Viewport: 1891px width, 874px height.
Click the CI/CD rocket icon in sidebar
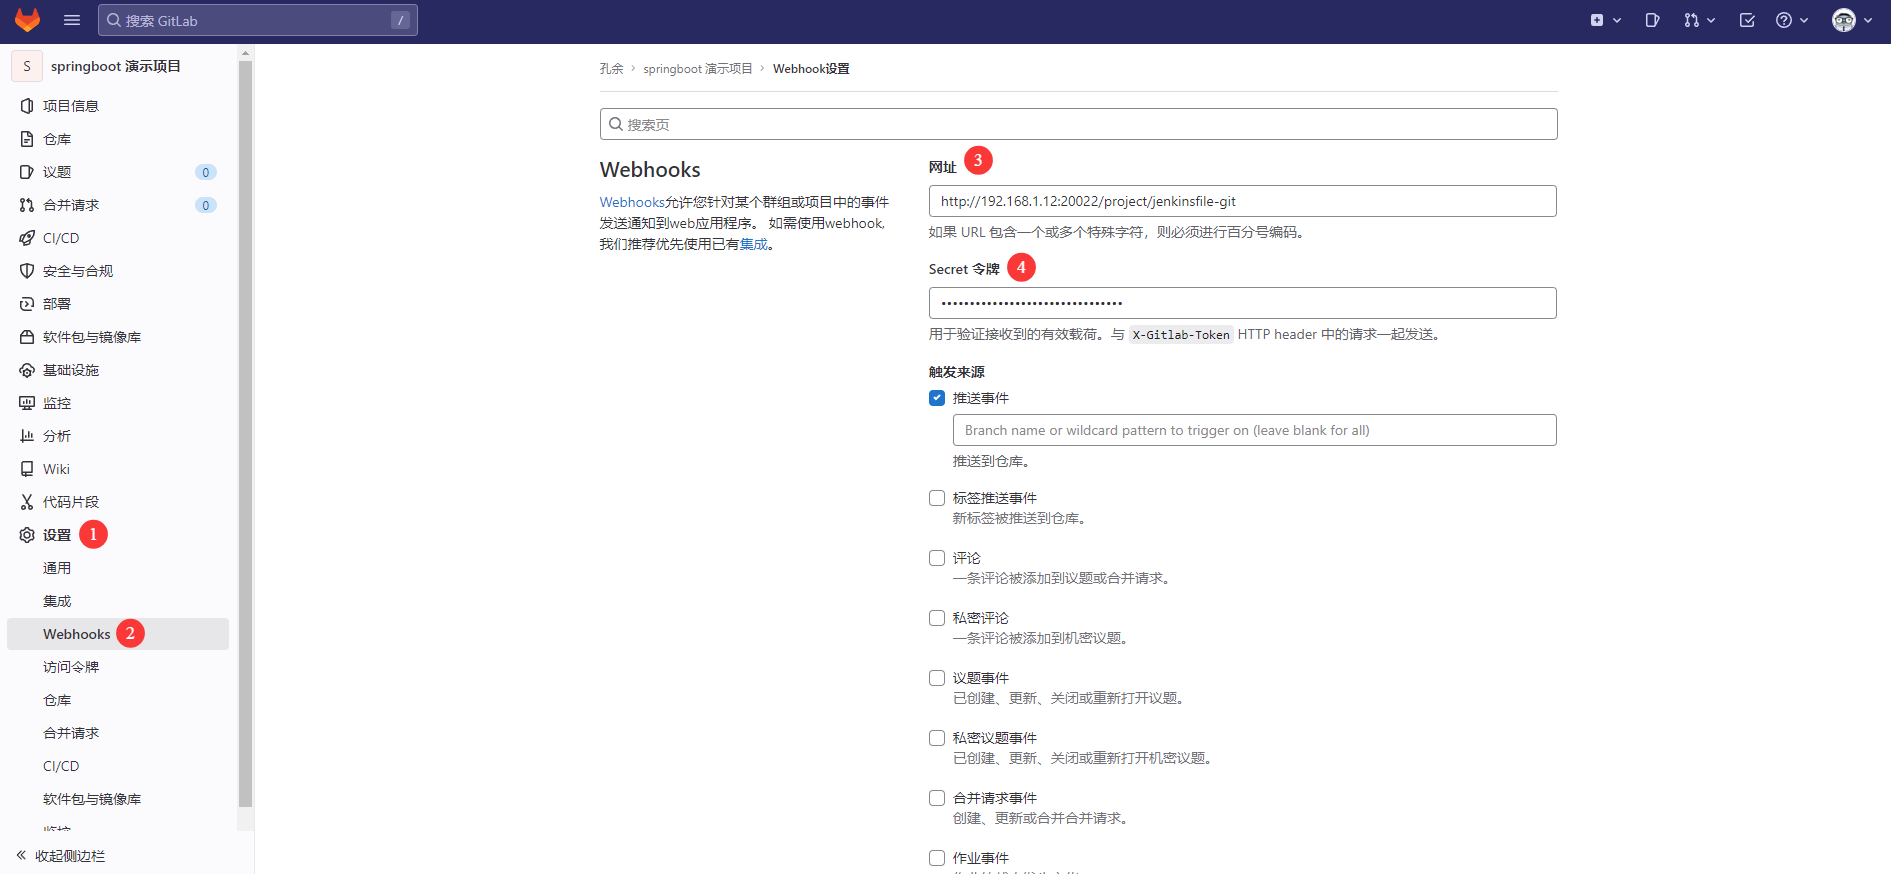pos(27,238)
